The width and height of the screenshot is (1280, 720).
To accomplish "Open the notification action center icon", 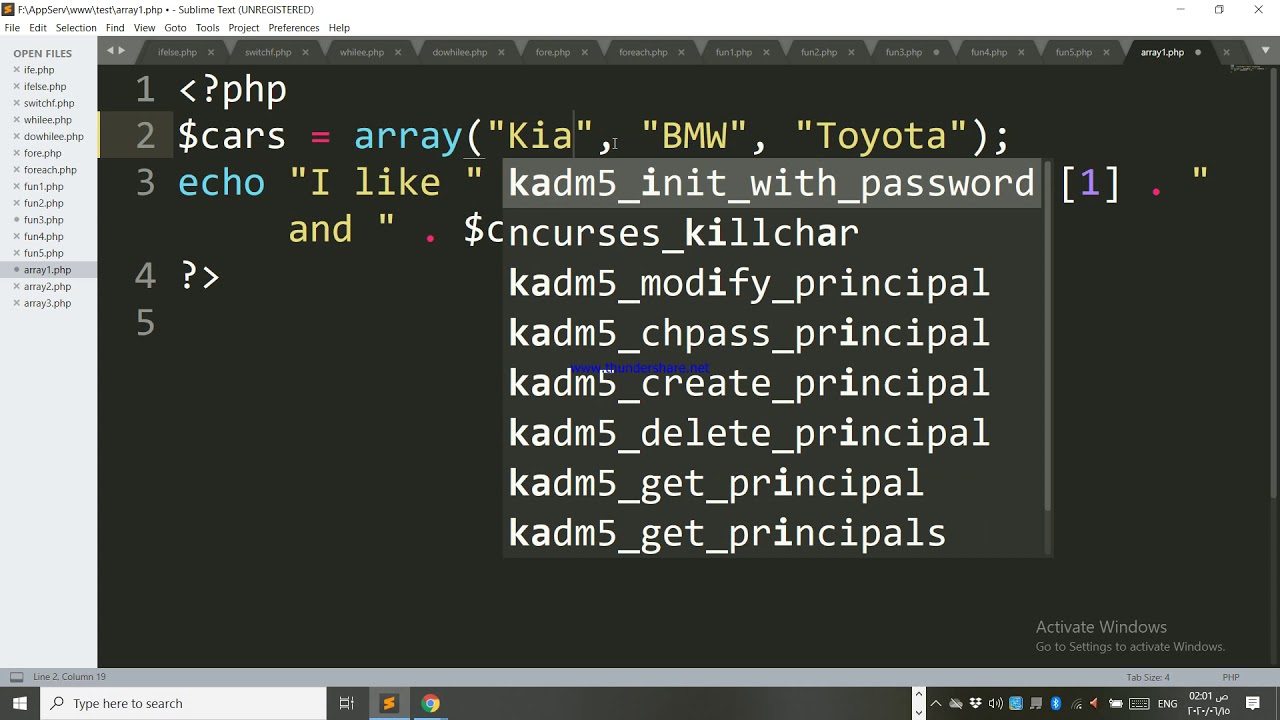I will point(1252,703).
